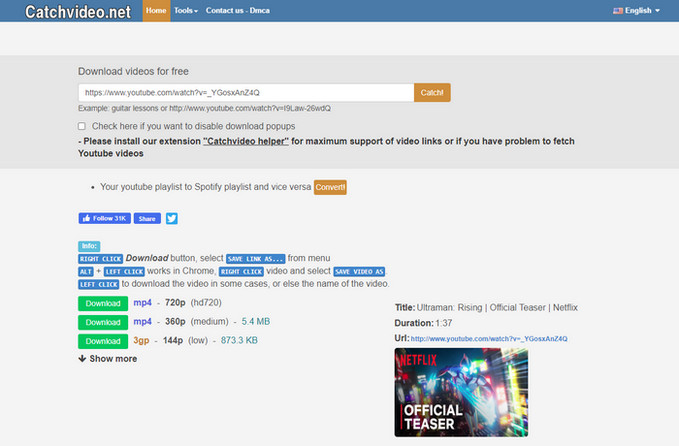
Task: Click the US flag language icon
Action: coord(618,11)
